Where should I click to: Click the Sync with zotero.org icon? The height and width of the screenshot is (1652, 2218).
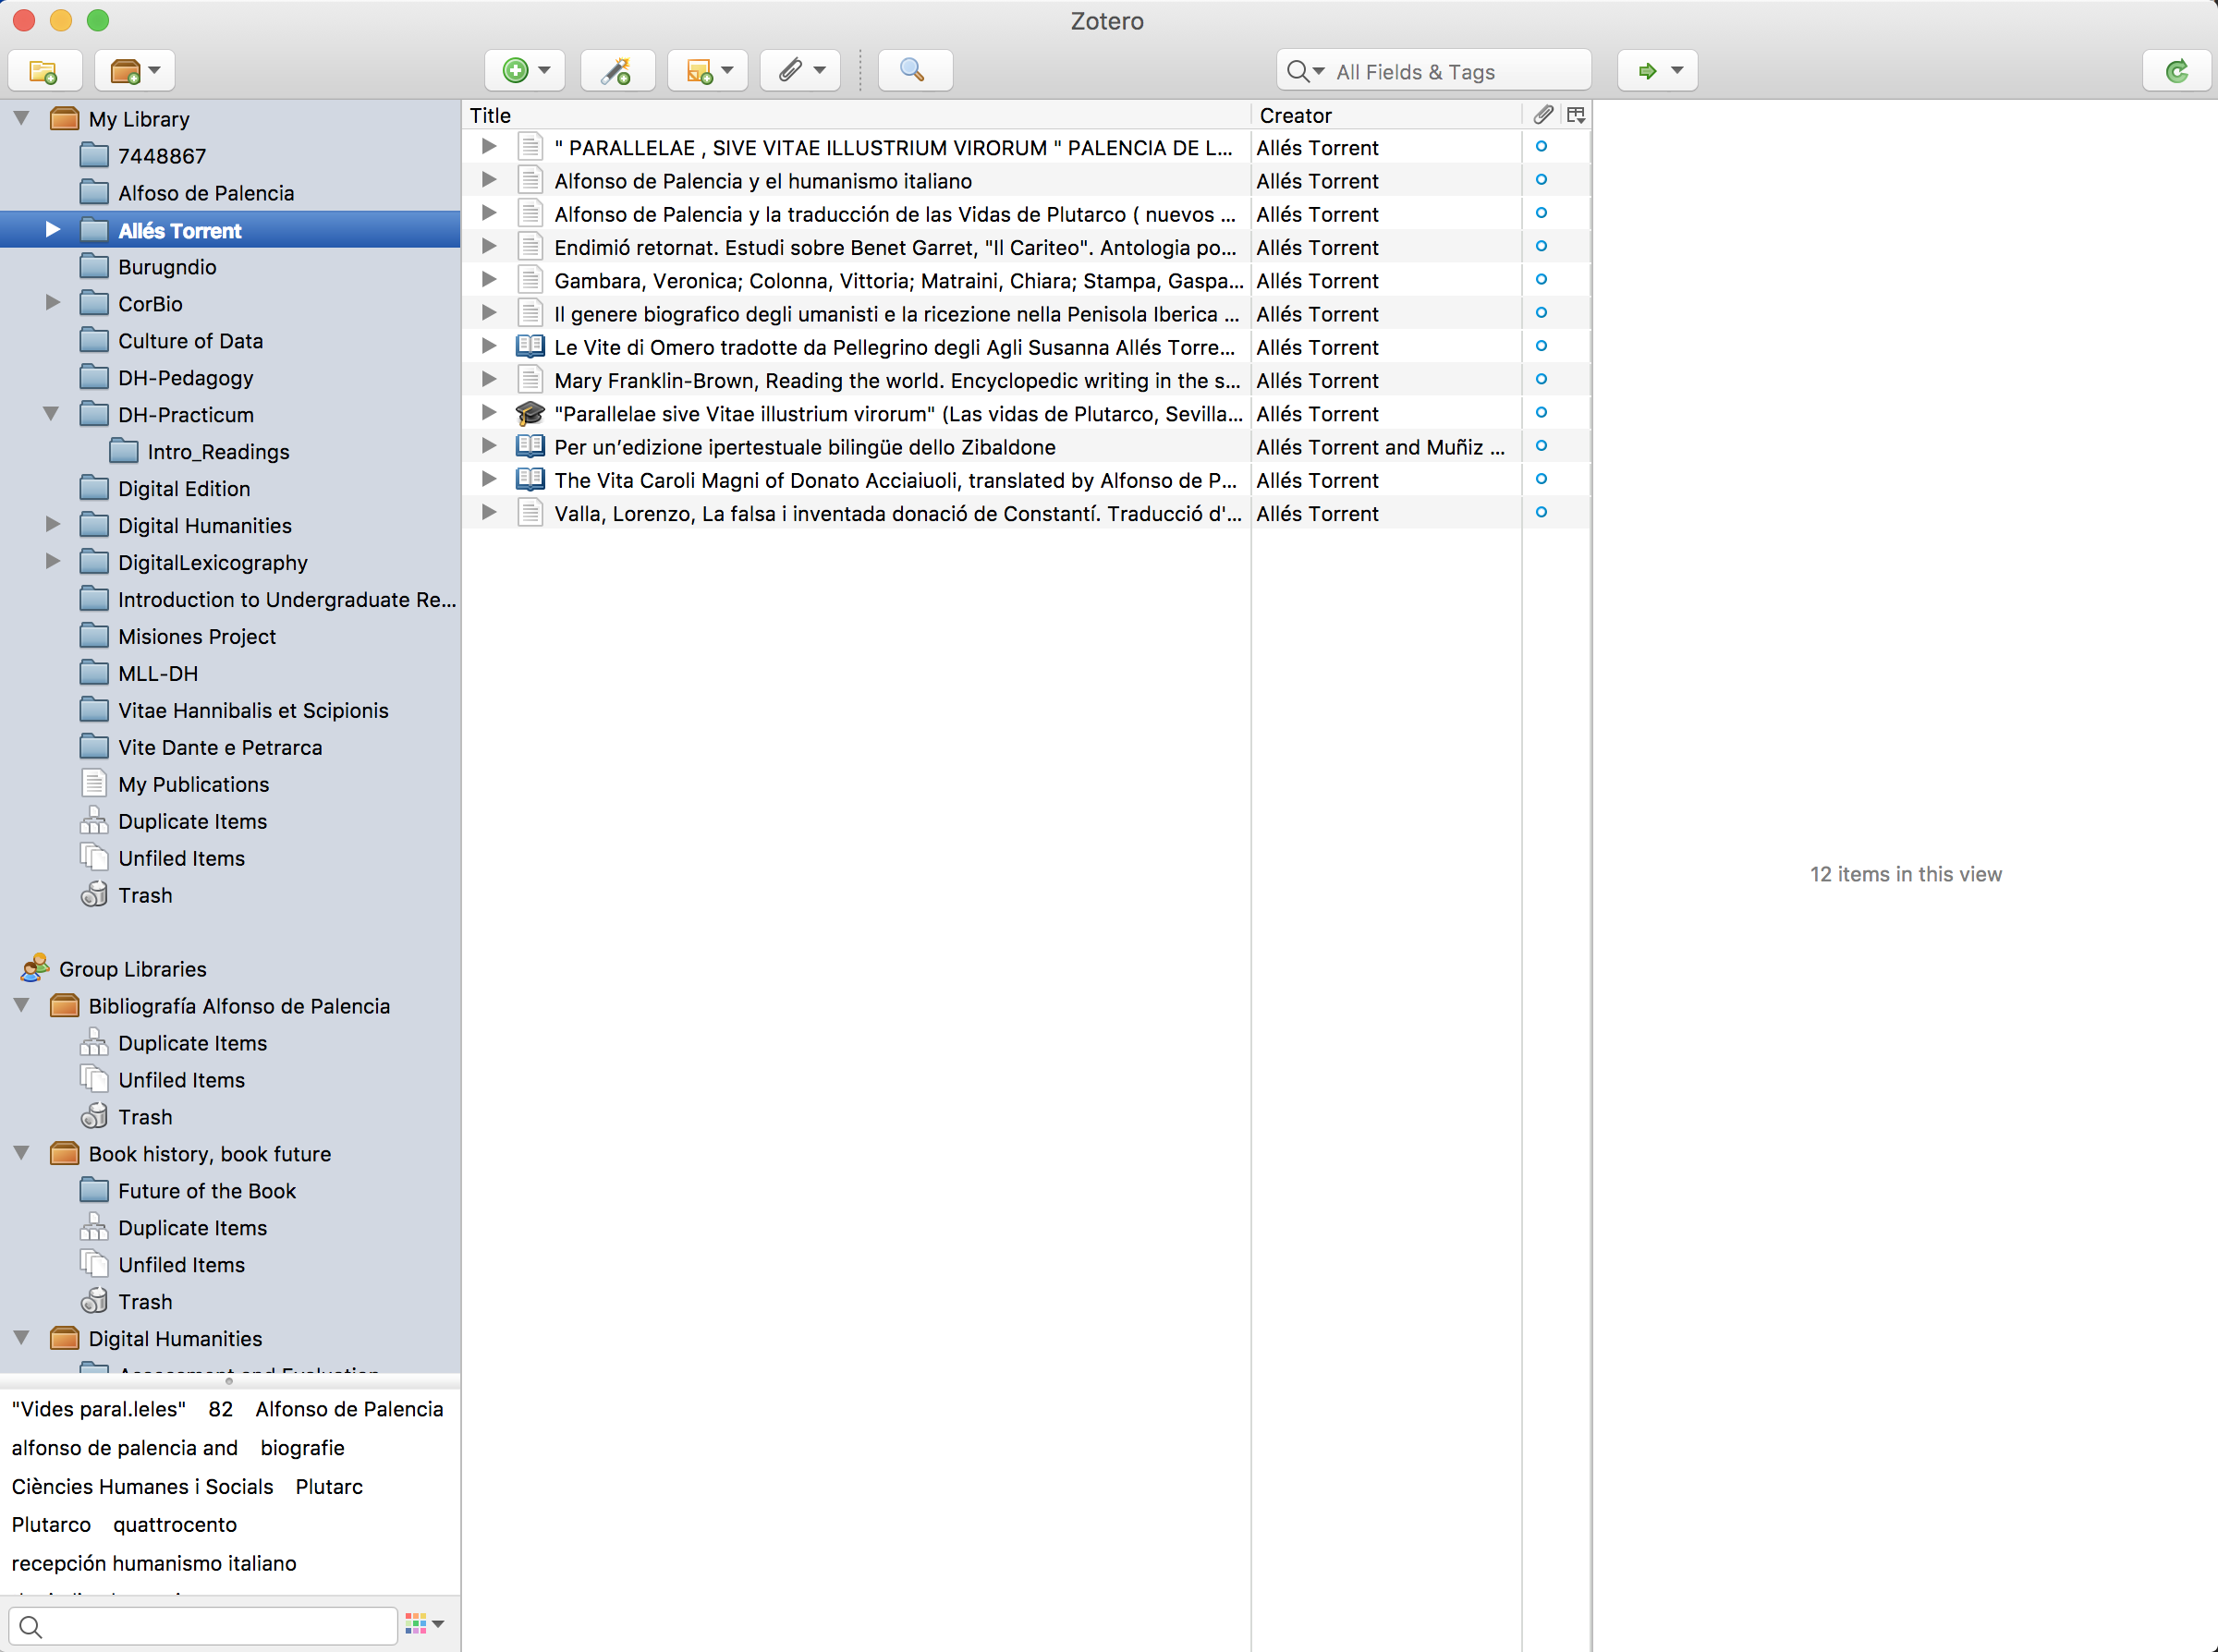pyautogui.click(x=2177, y=71)
